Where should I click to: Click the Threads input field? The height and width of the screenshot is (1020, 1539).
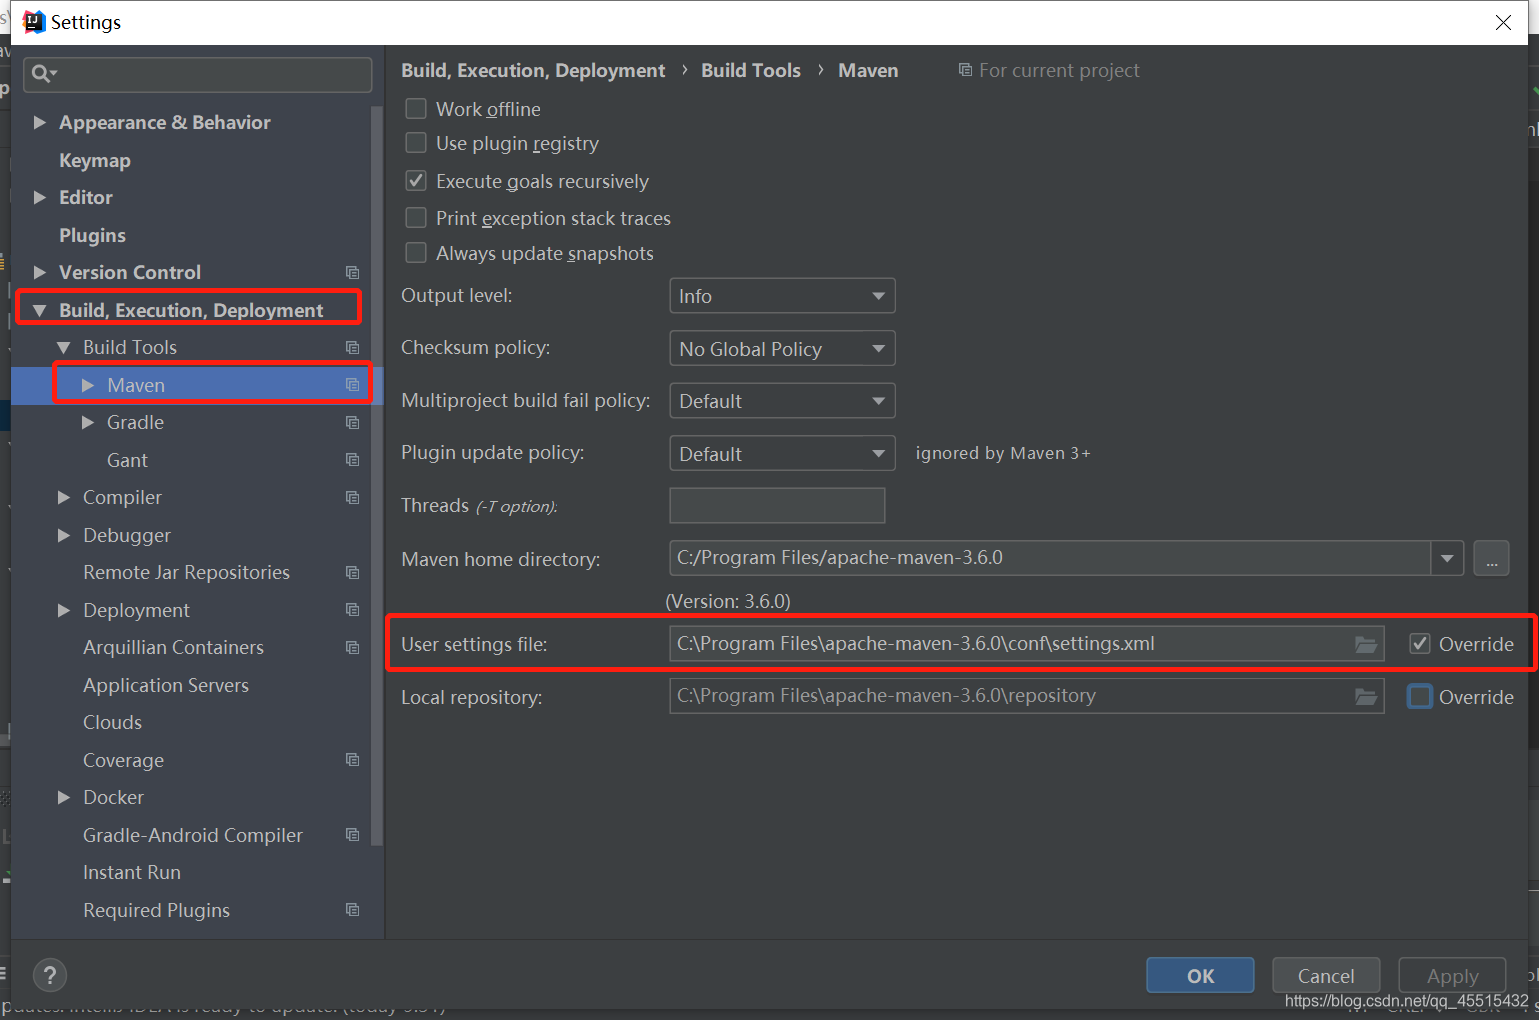777,505
